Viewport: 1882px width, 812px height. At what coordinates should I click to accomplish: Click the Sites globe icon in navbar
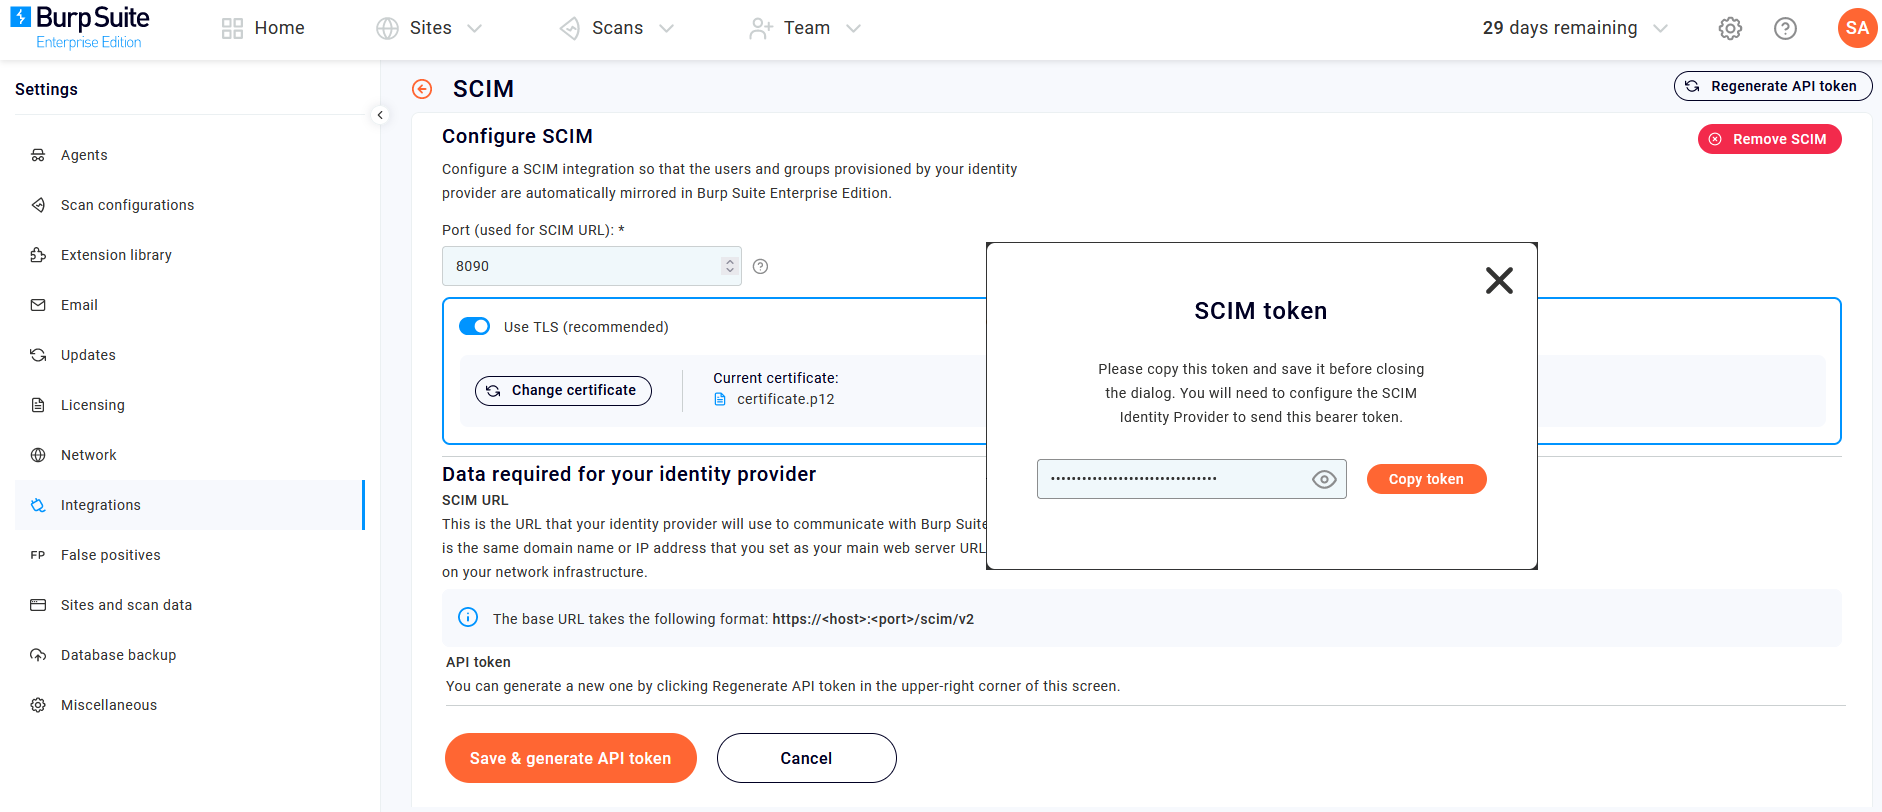pos(387,28)
